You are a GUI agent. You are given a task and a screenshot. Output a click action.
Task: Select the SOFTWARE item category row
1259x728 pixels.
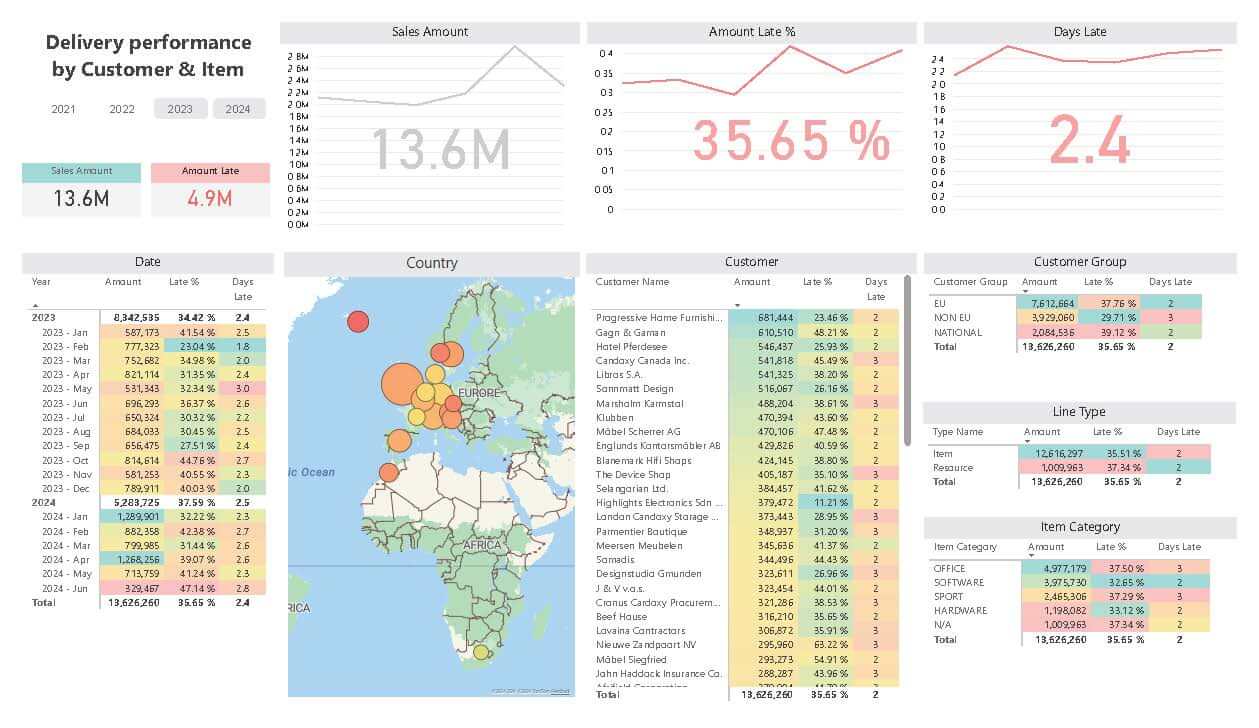click(x=958, y=582)
